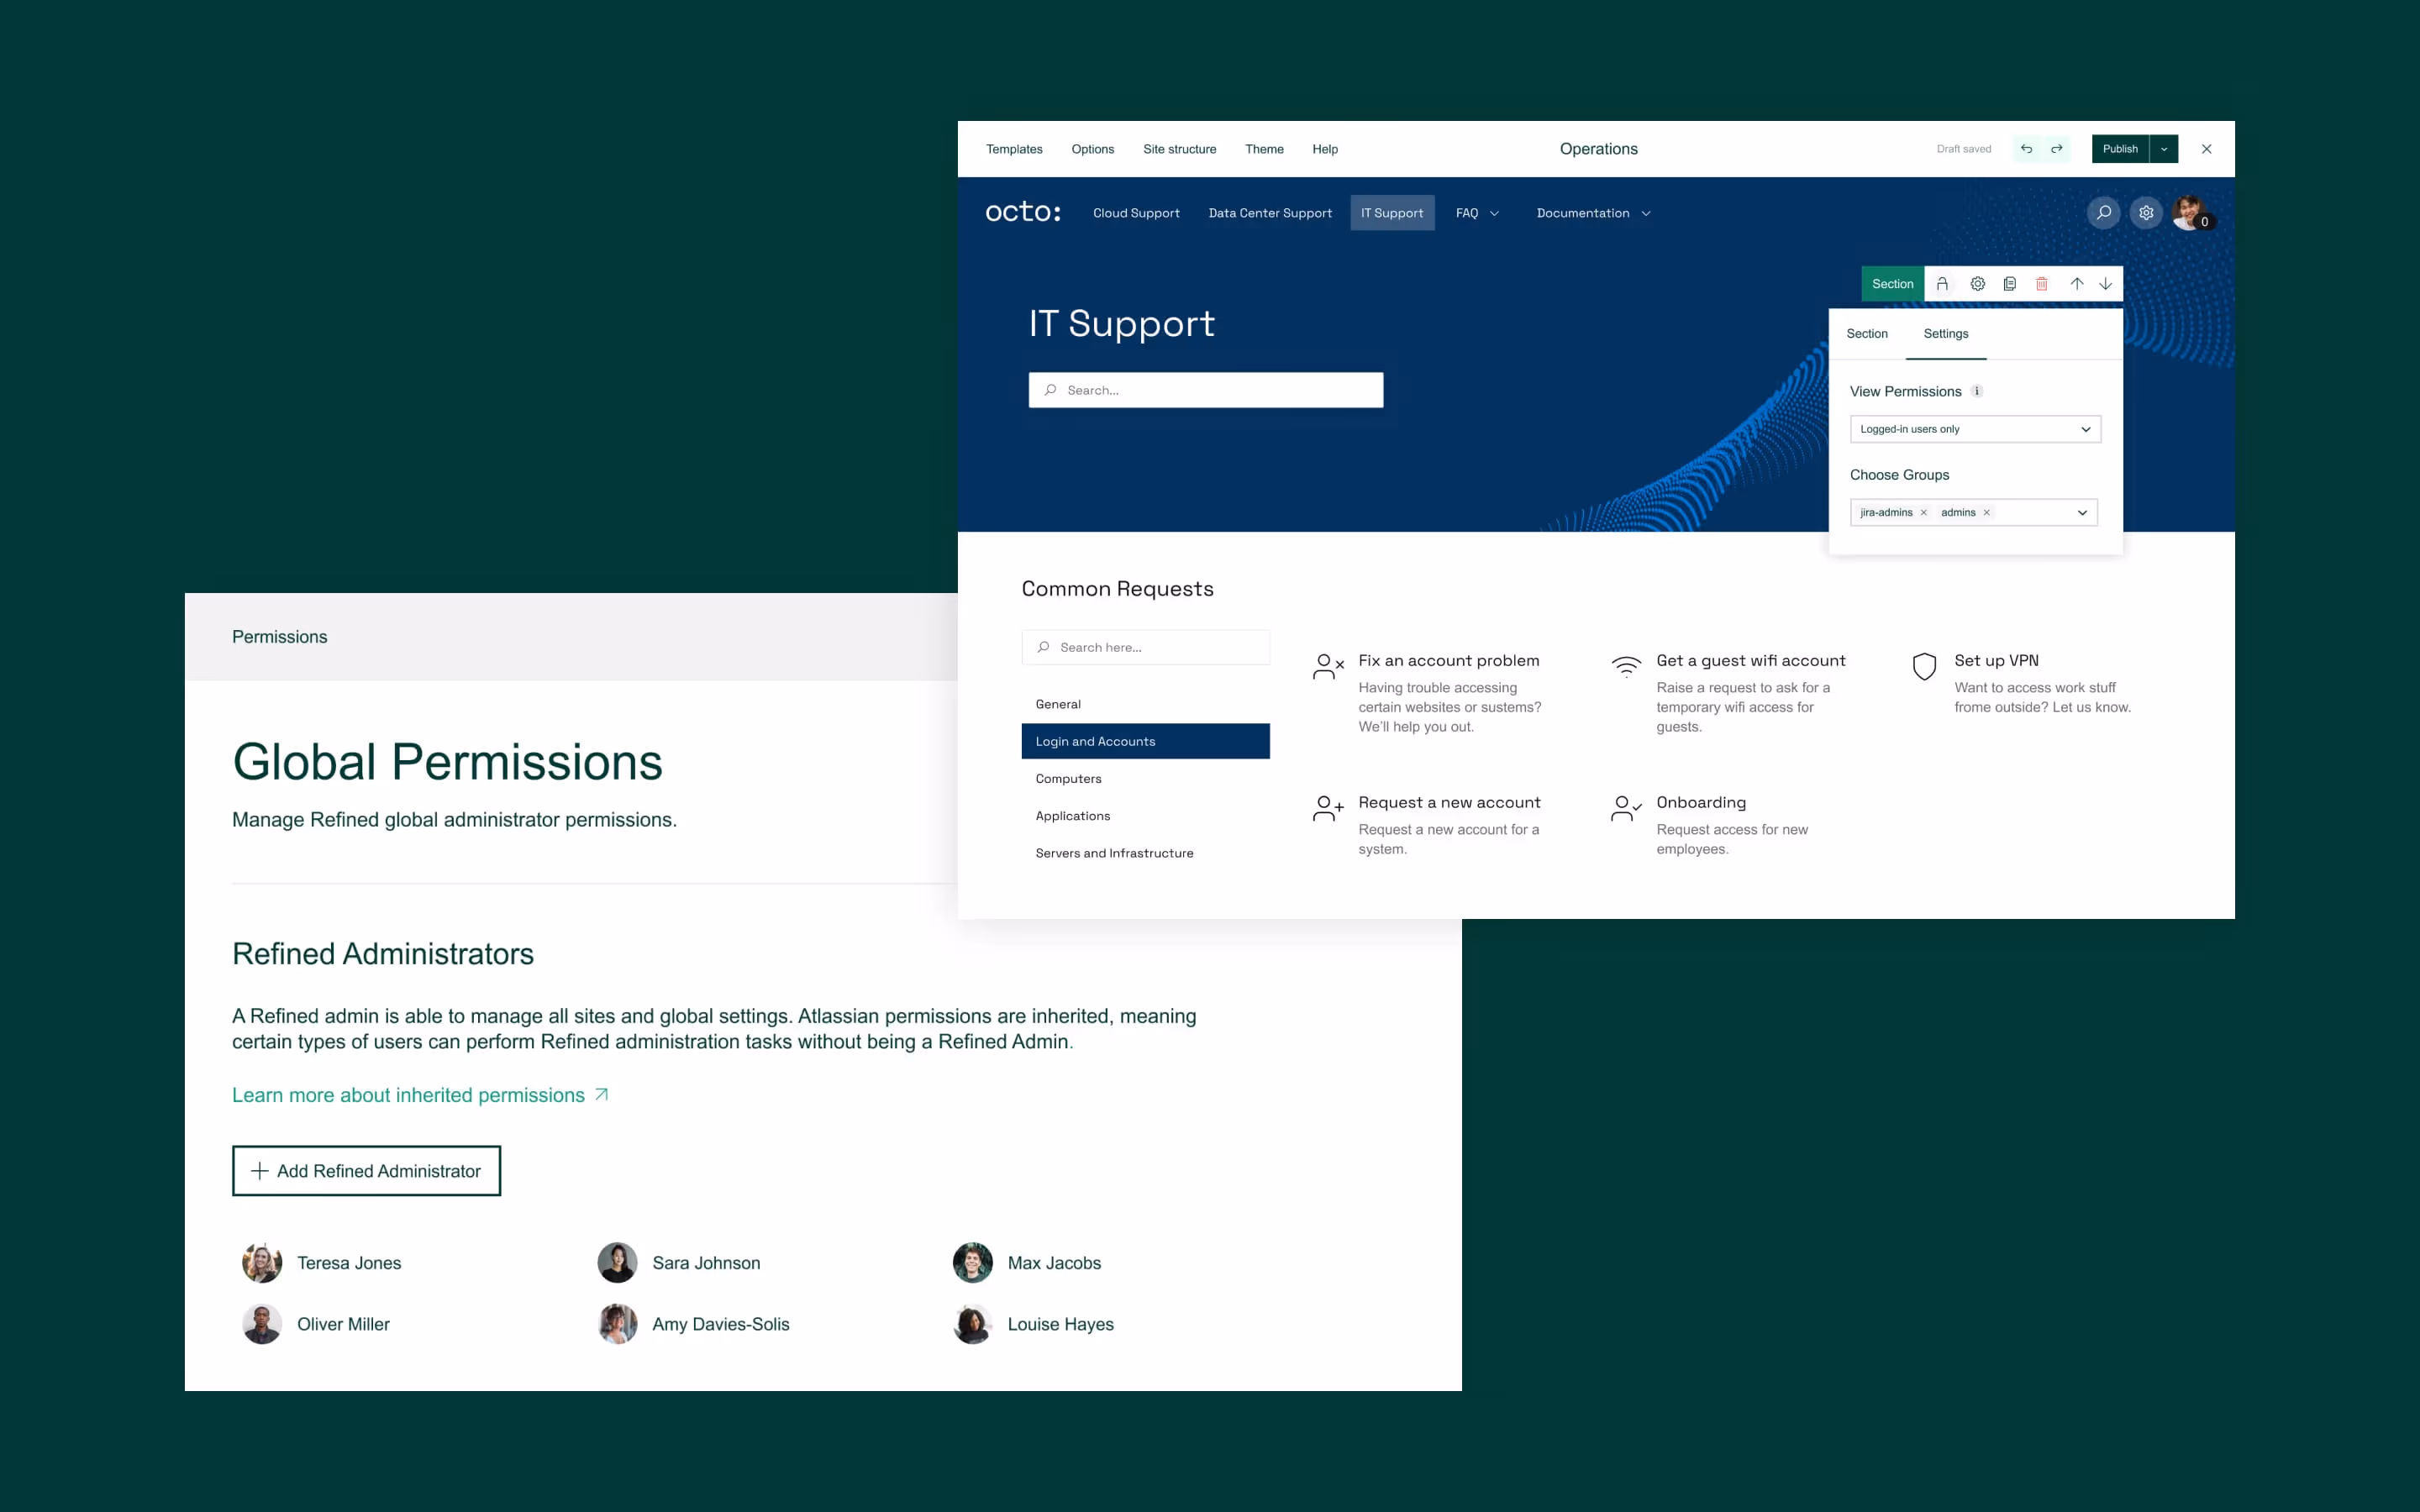The width and height of the screenshot is (2420, 1512).
Task: Click the search magnifier in octo navbar
Action: 2103,213
